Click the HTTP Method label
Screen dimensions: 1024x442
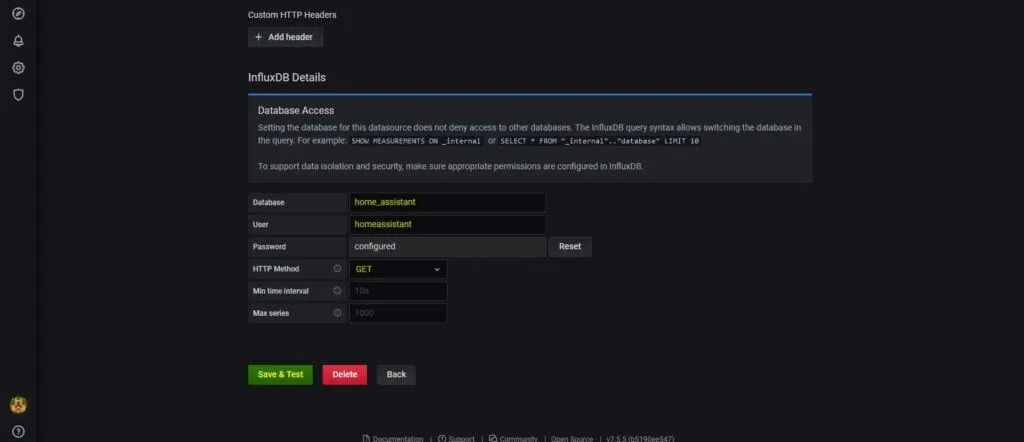[x=276, y=269]
